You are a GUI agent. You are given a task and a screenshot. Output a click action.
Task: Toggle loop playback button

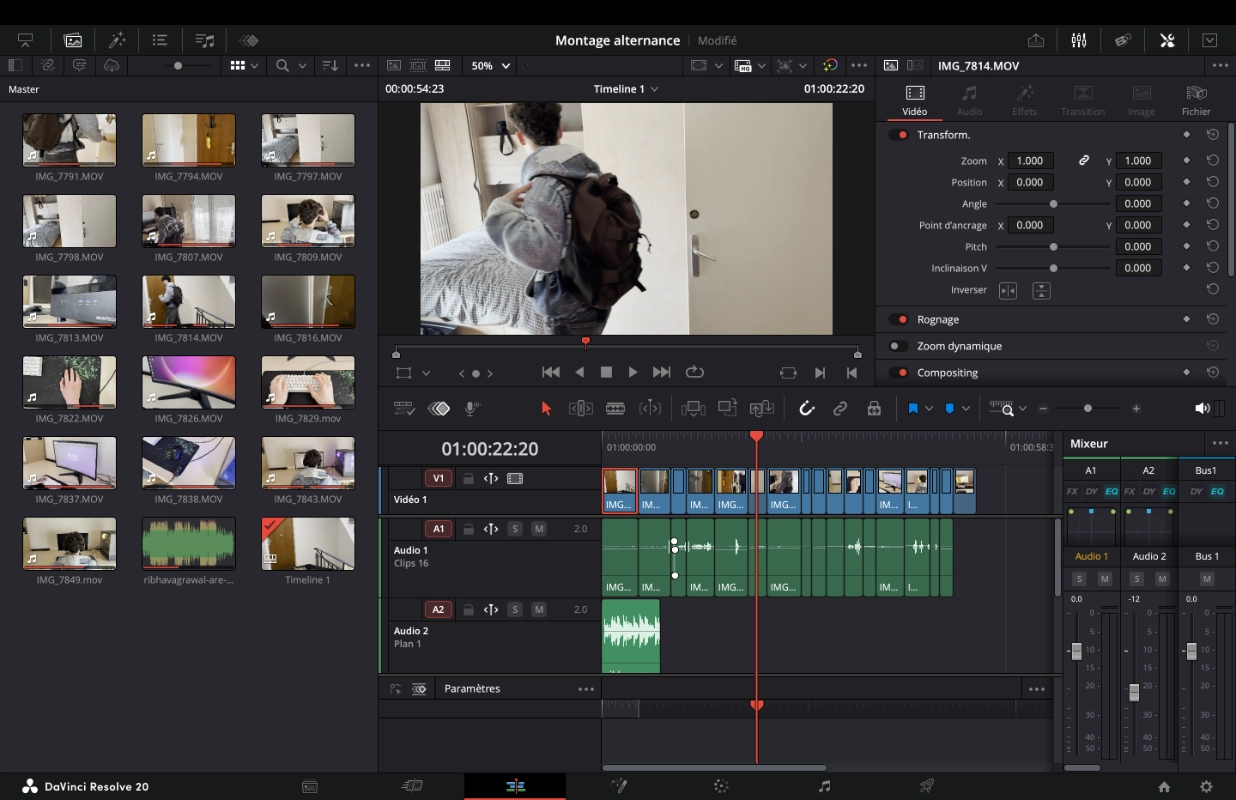[x=694, y=372]
